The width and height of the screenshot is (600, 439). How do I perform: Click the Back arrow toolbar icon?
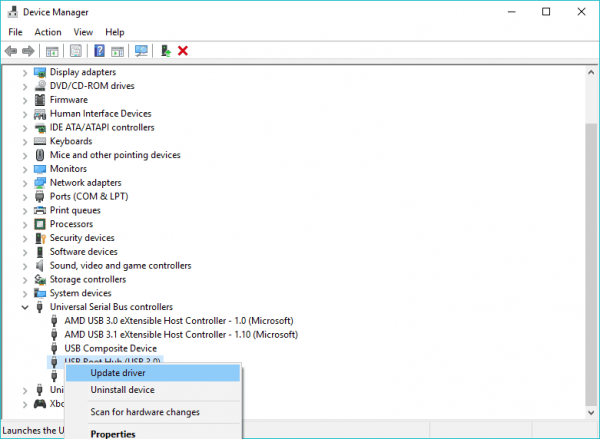pyautogui.click(x=11, y=51)
